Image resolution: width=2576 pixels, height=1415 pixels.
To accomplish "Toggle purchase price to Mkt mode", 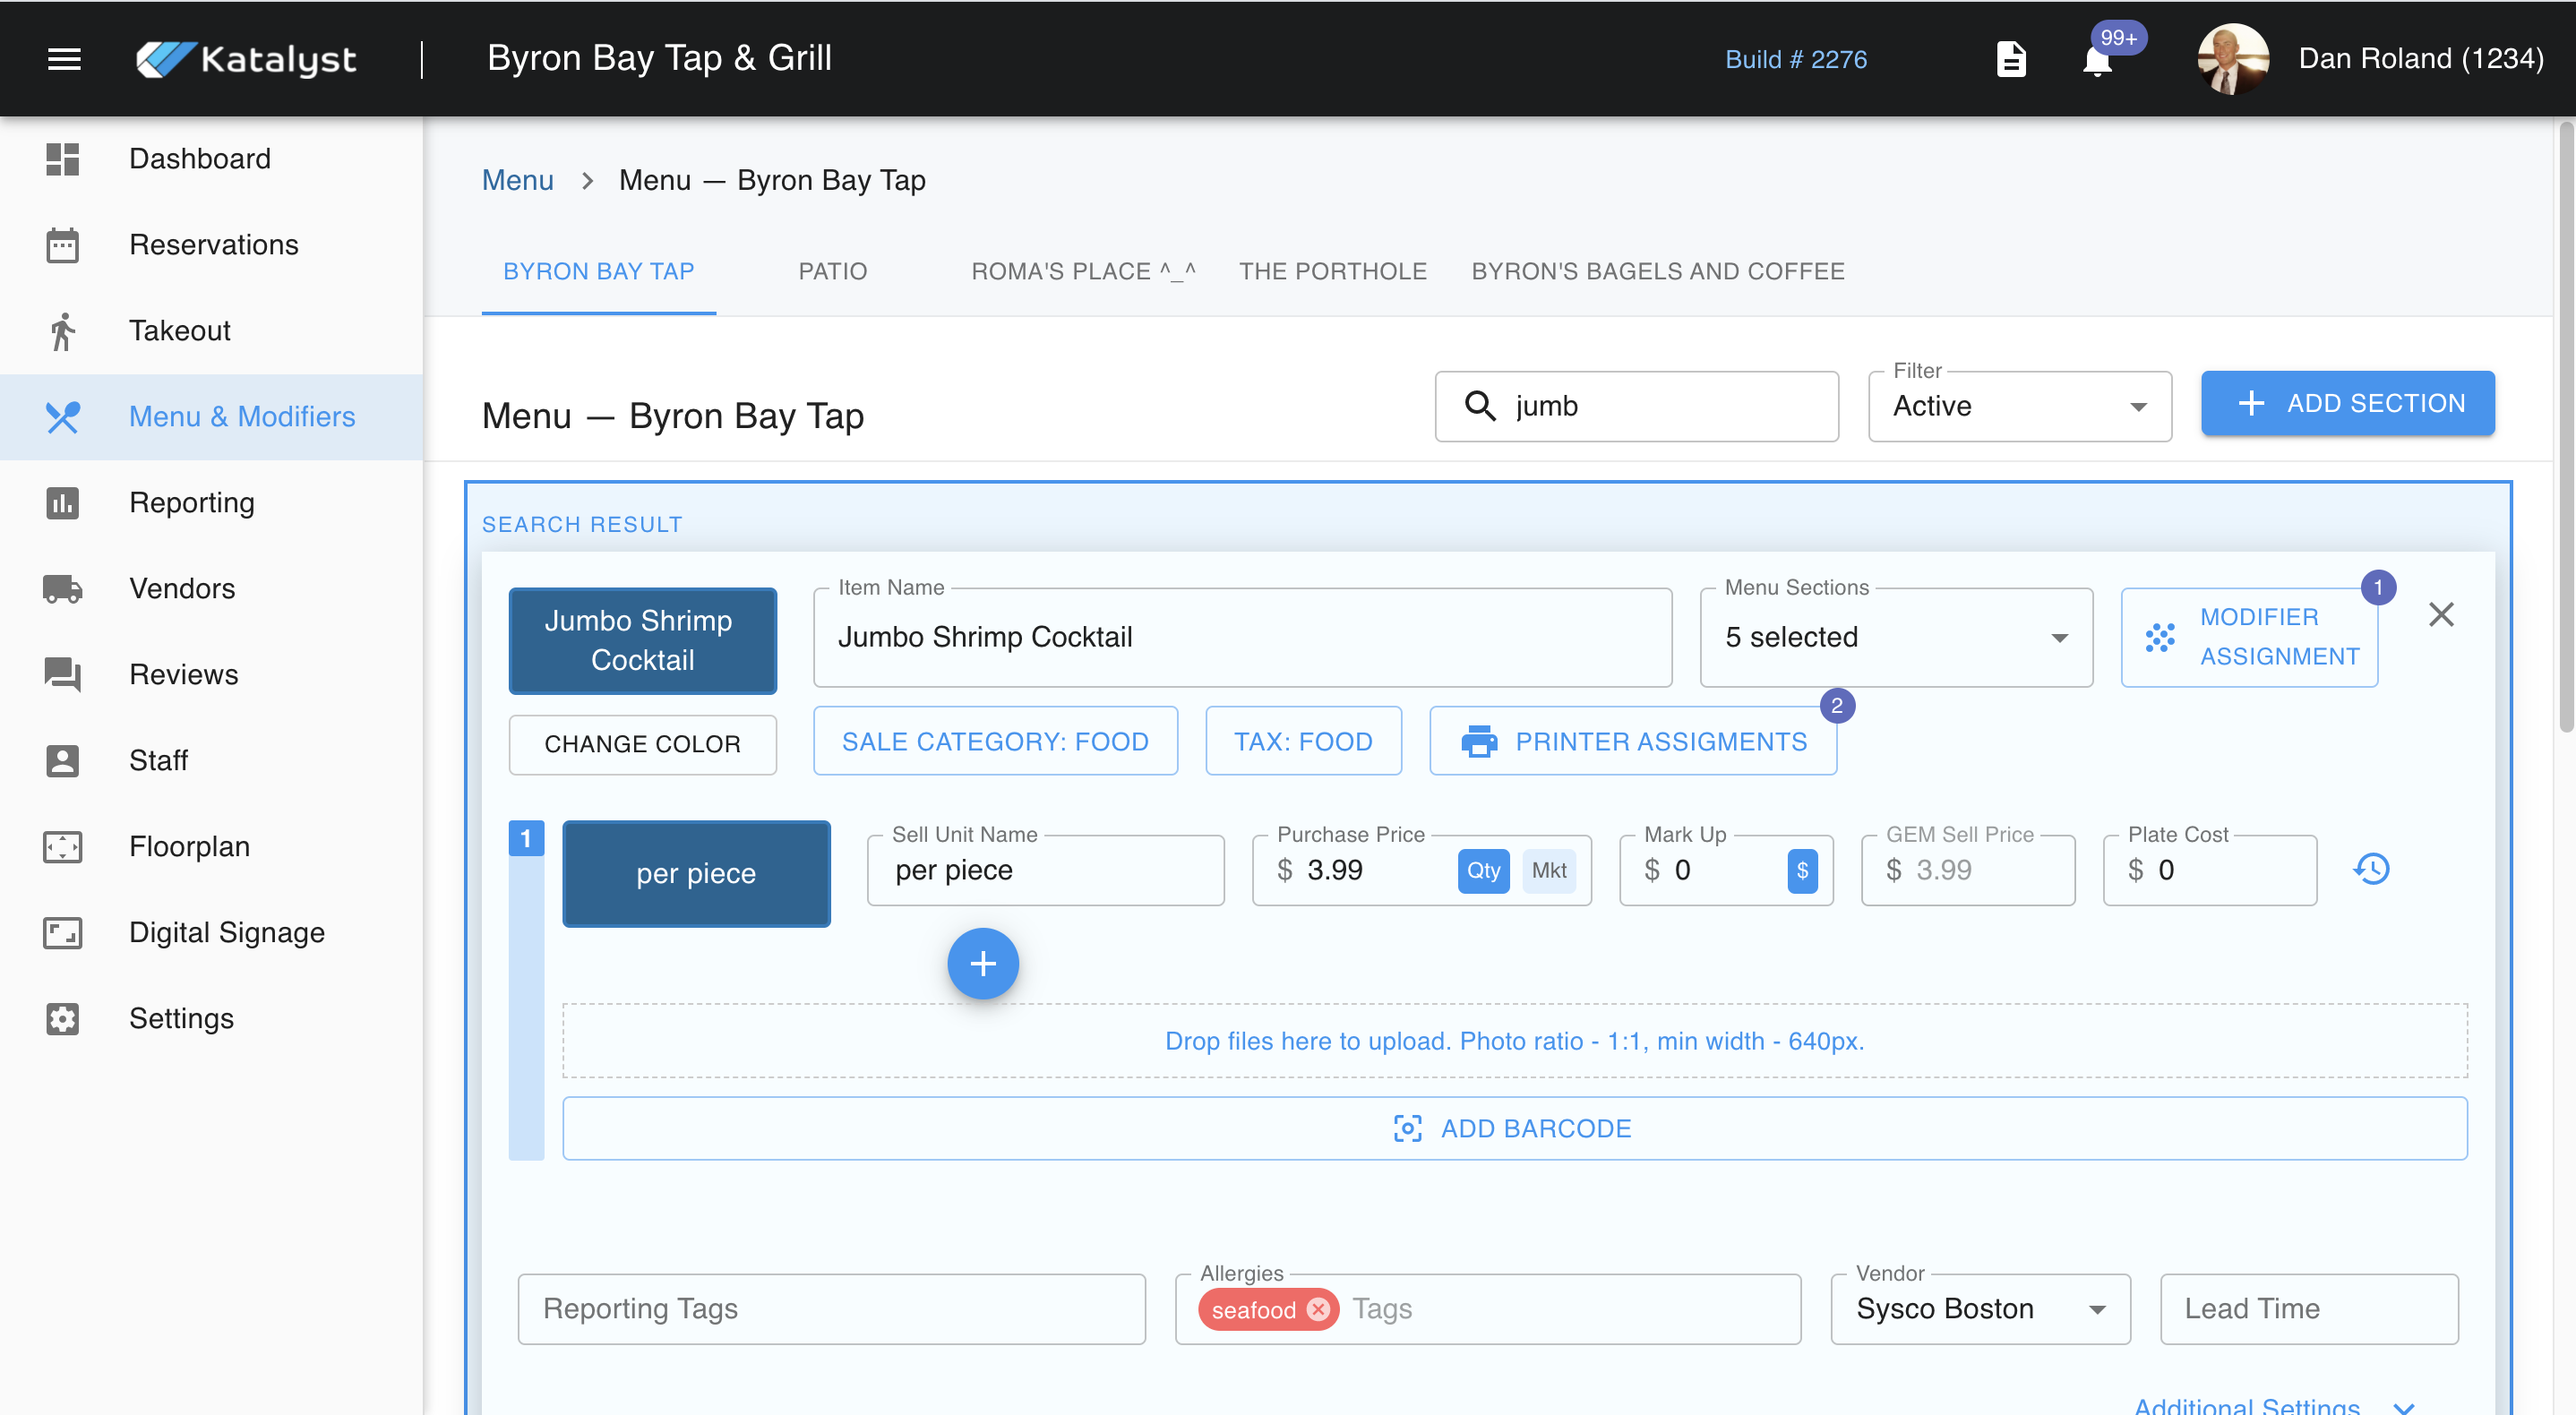I will click(1548, 870).
